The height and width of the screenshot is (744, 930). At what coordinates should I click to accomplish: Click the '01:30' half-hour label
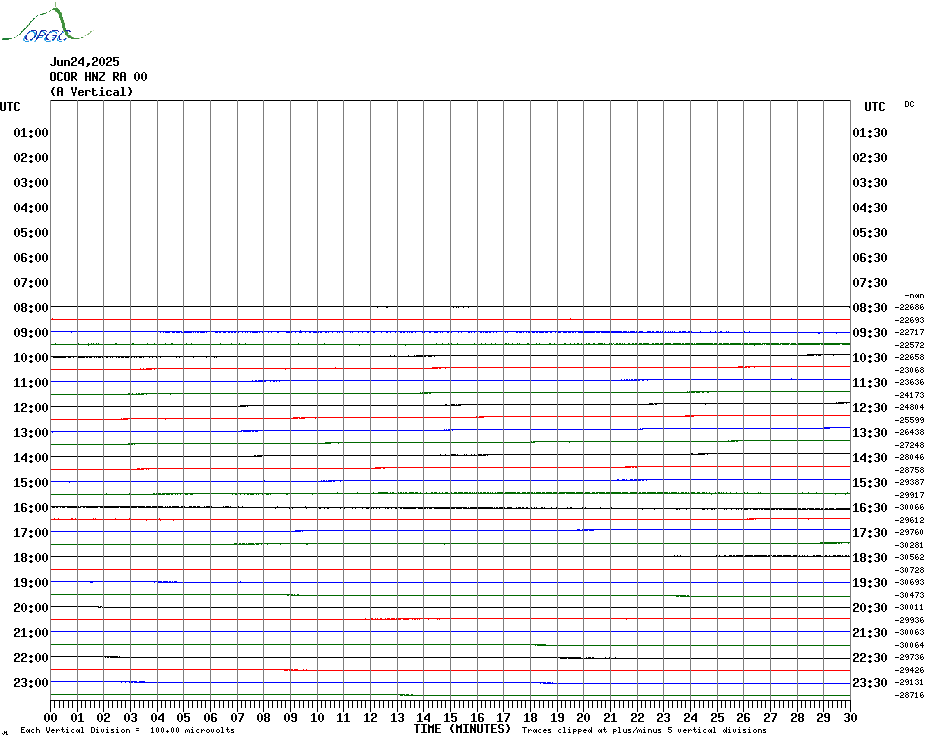coord(870,132)
